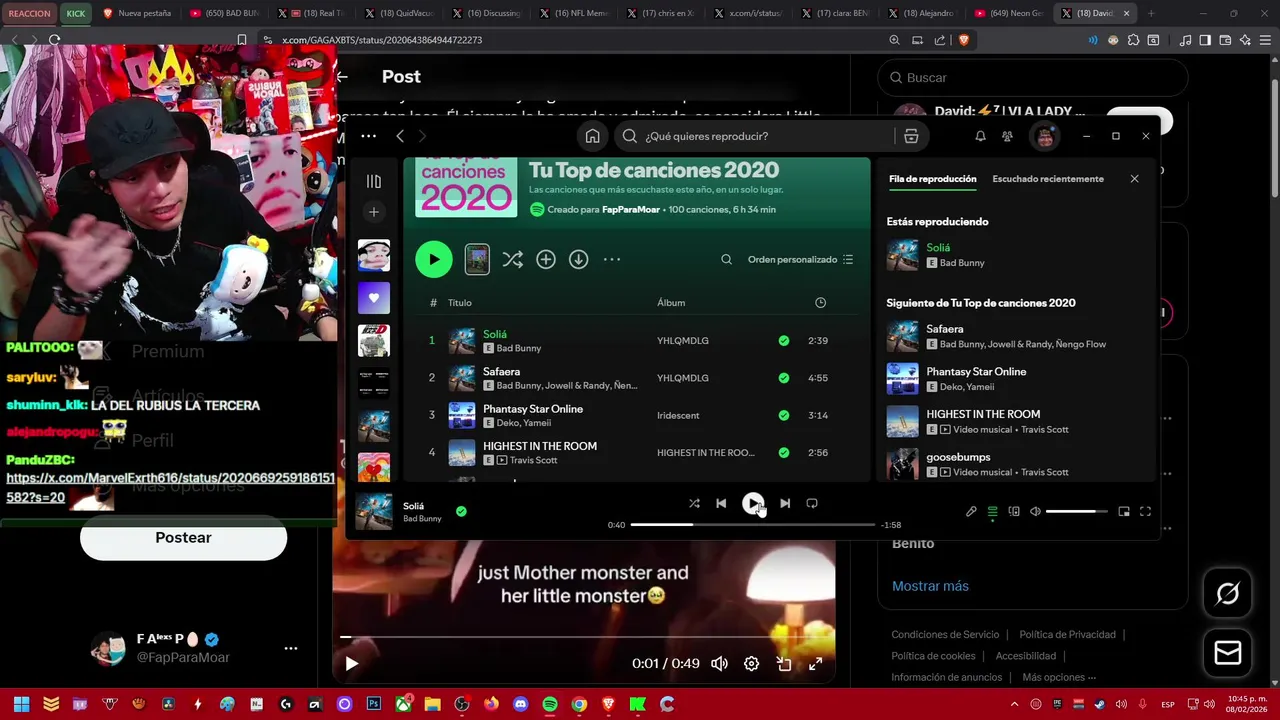Enter Spotify fullscreen mode
Screen dimensions: 1280x720
[x=1145, y=511]
